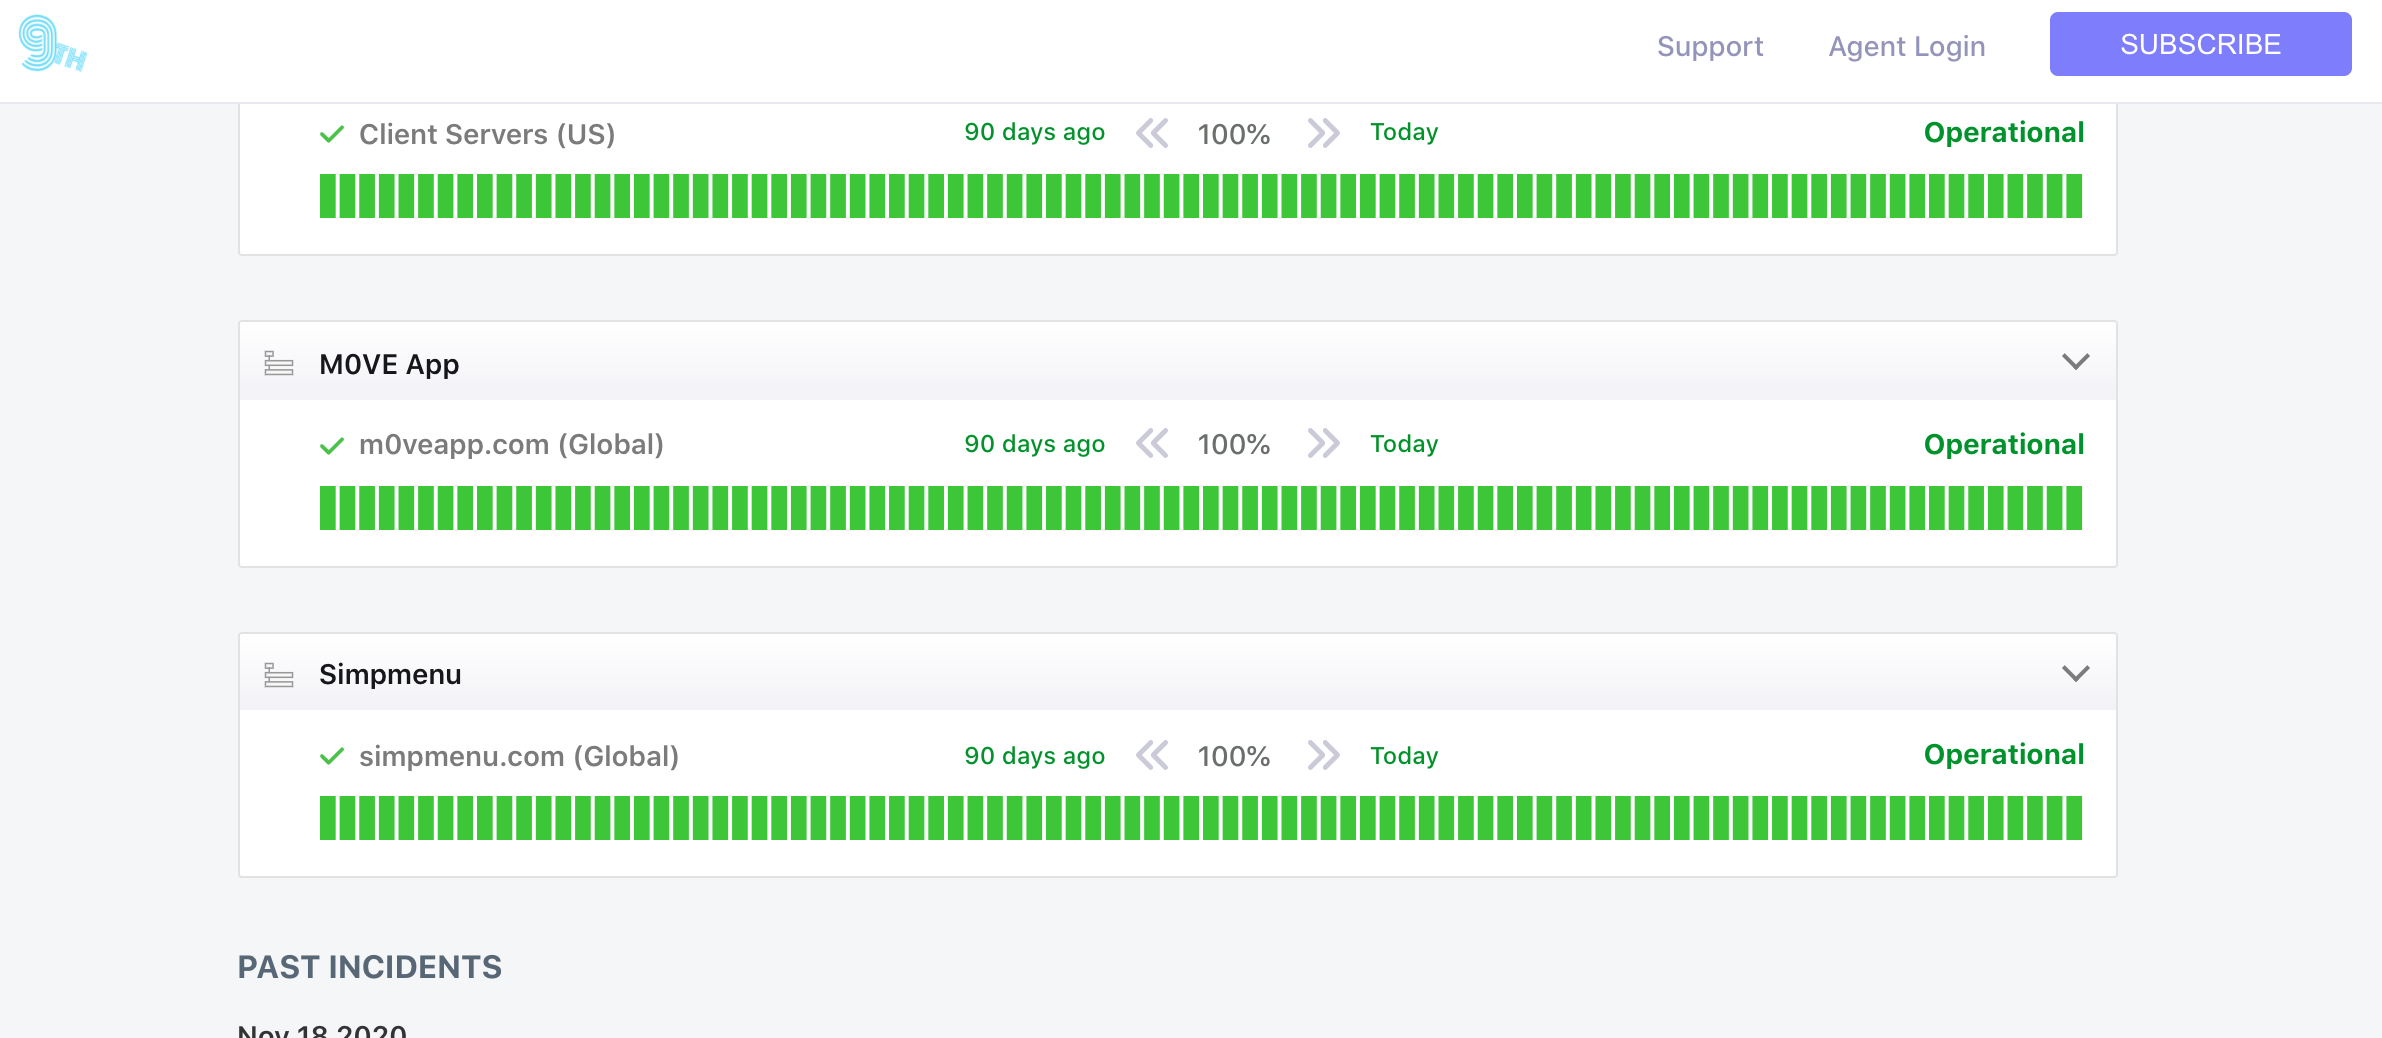
Task: Click the m0veapp.com uptime history bar
Action: point(1200,508)
